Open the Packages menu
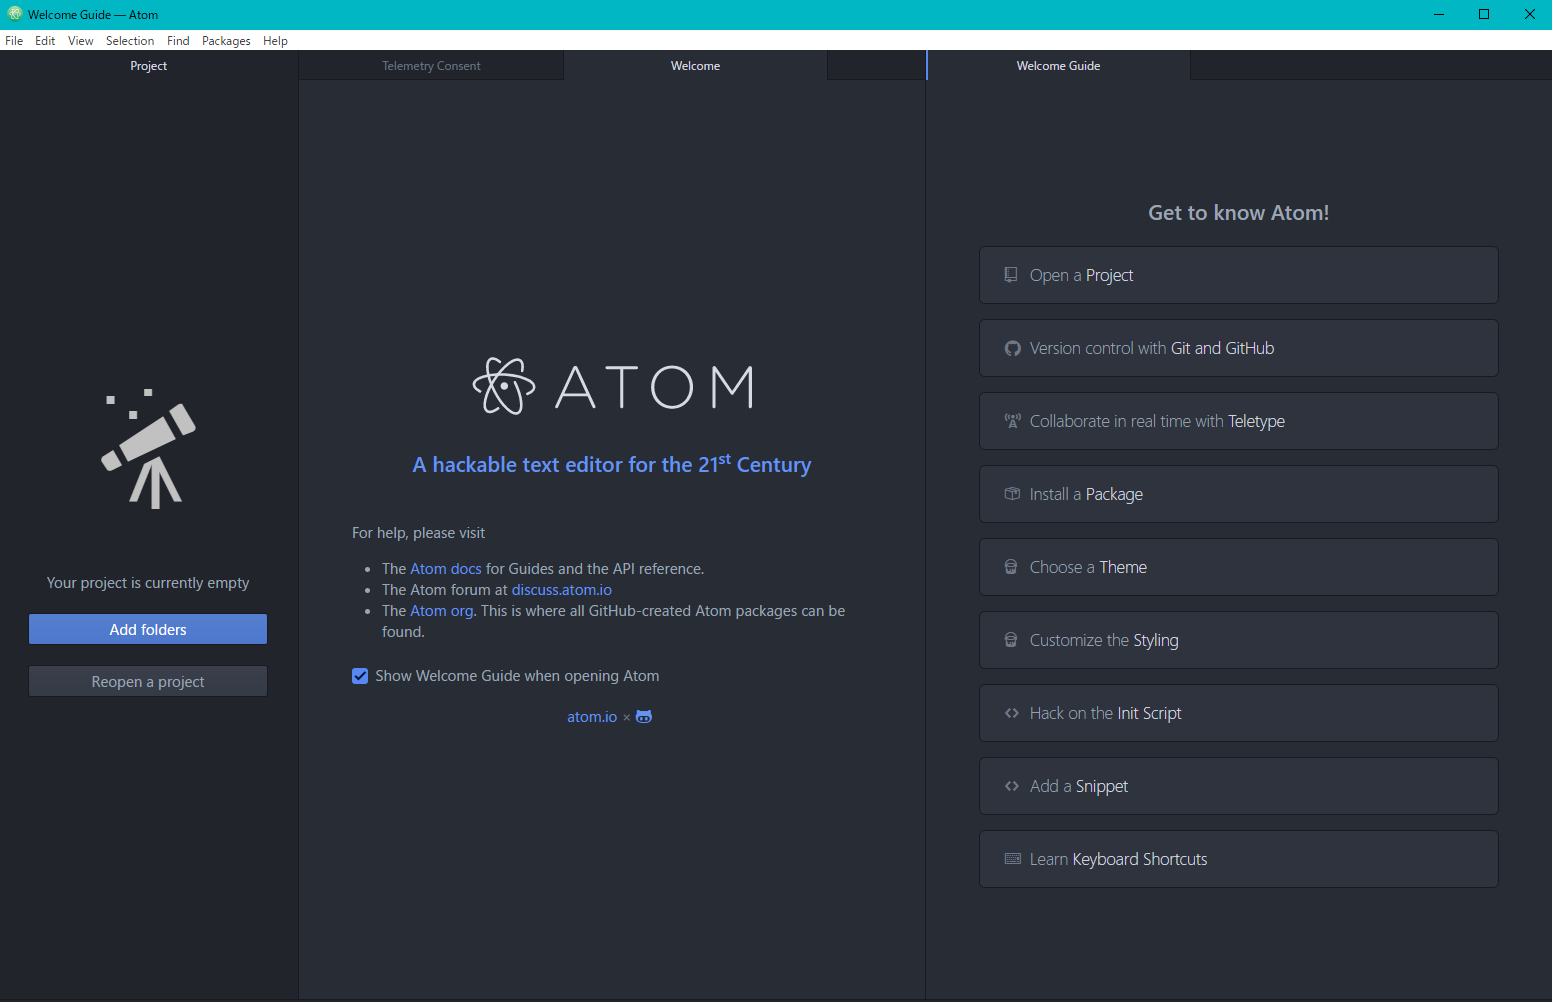 coord(226,41)
